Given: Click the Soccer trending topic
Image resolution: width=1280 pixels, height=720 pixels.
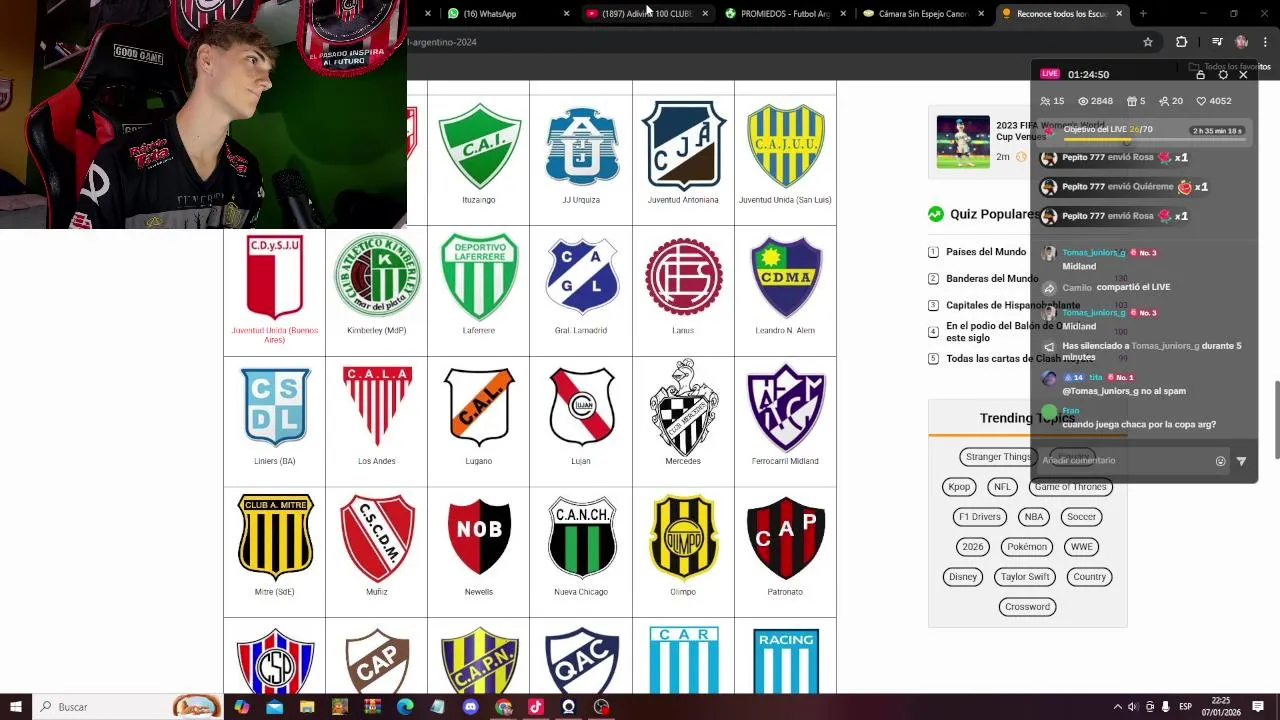Looking at the screenshot, I should click(1081, 517).
